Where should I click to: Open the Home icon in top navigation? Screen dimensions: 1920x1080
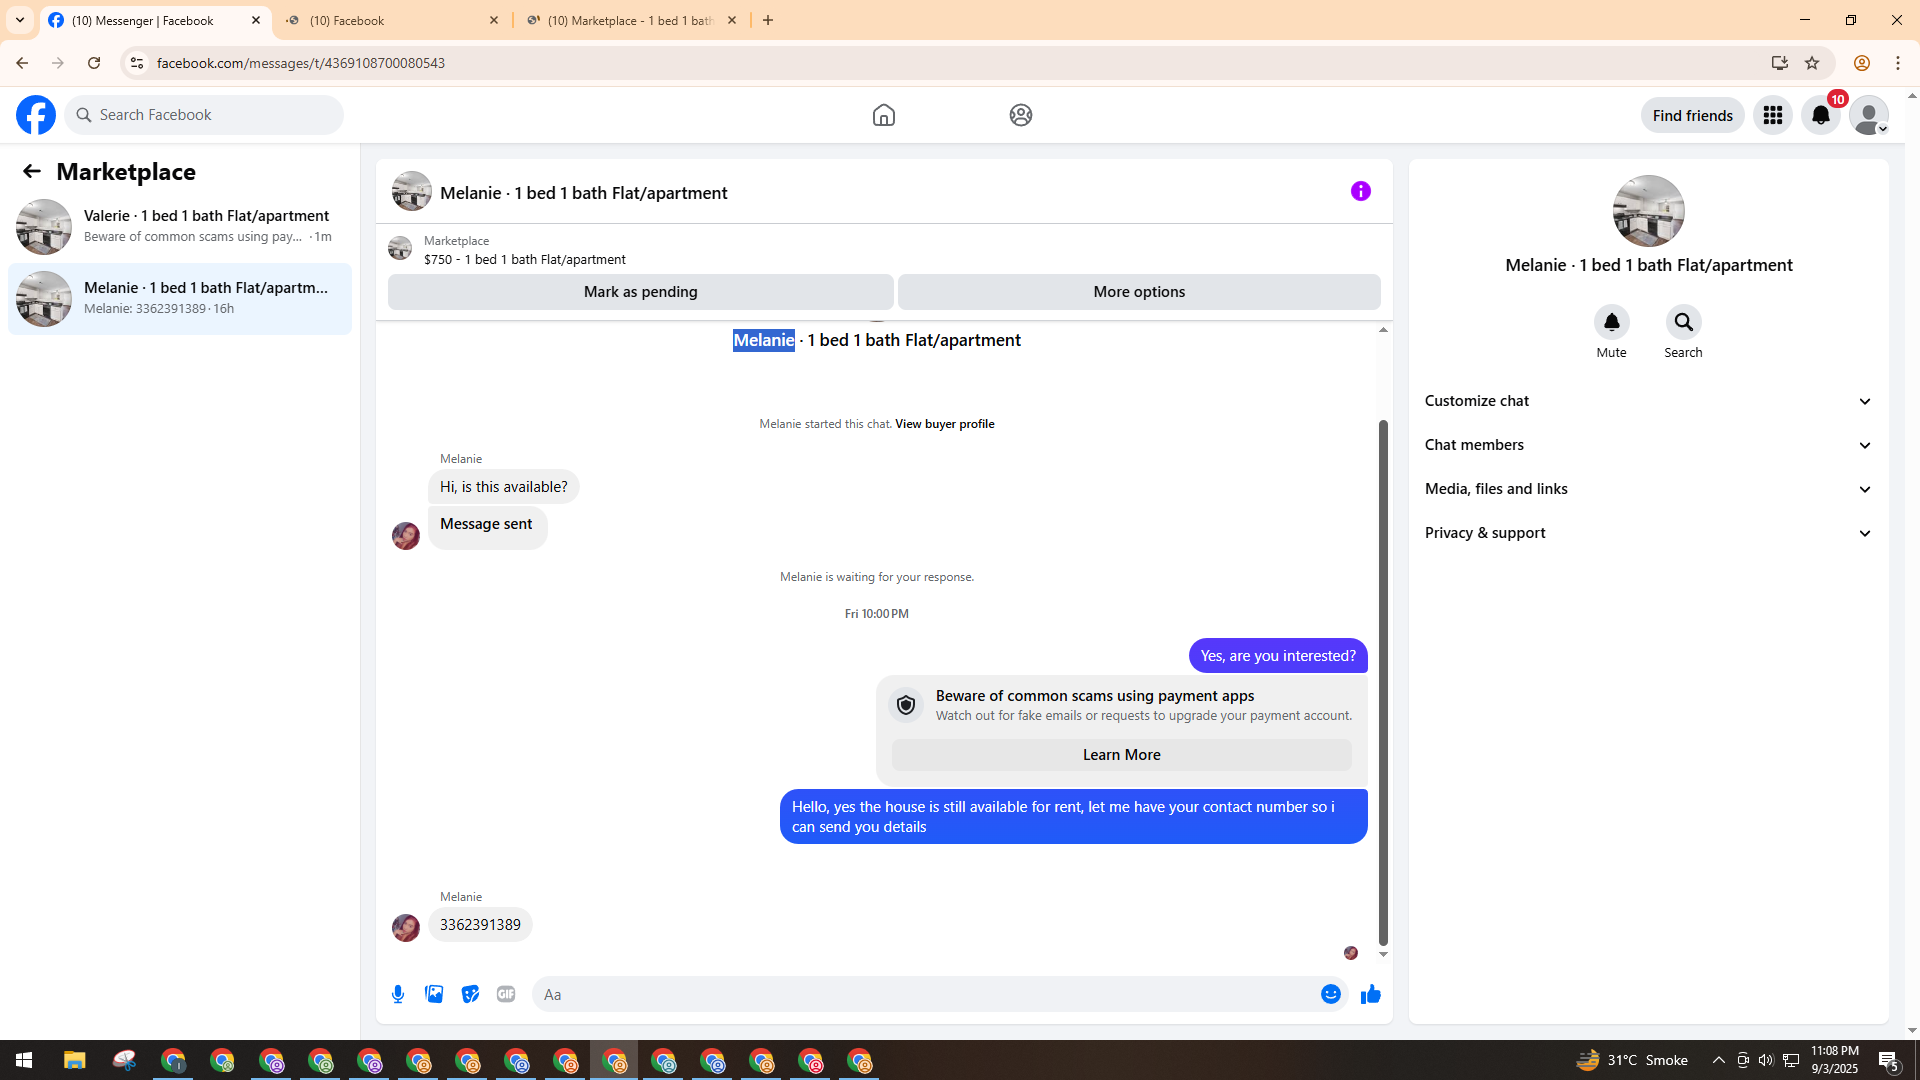tap(883, 115)
